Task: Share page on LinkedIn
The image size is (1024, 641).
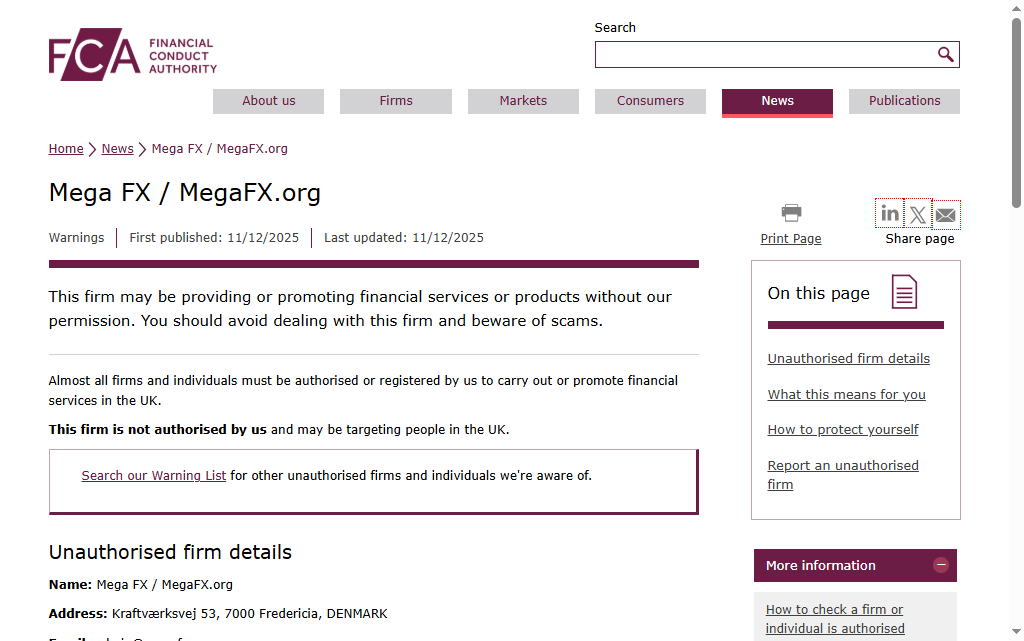Action: click(889, 213)
